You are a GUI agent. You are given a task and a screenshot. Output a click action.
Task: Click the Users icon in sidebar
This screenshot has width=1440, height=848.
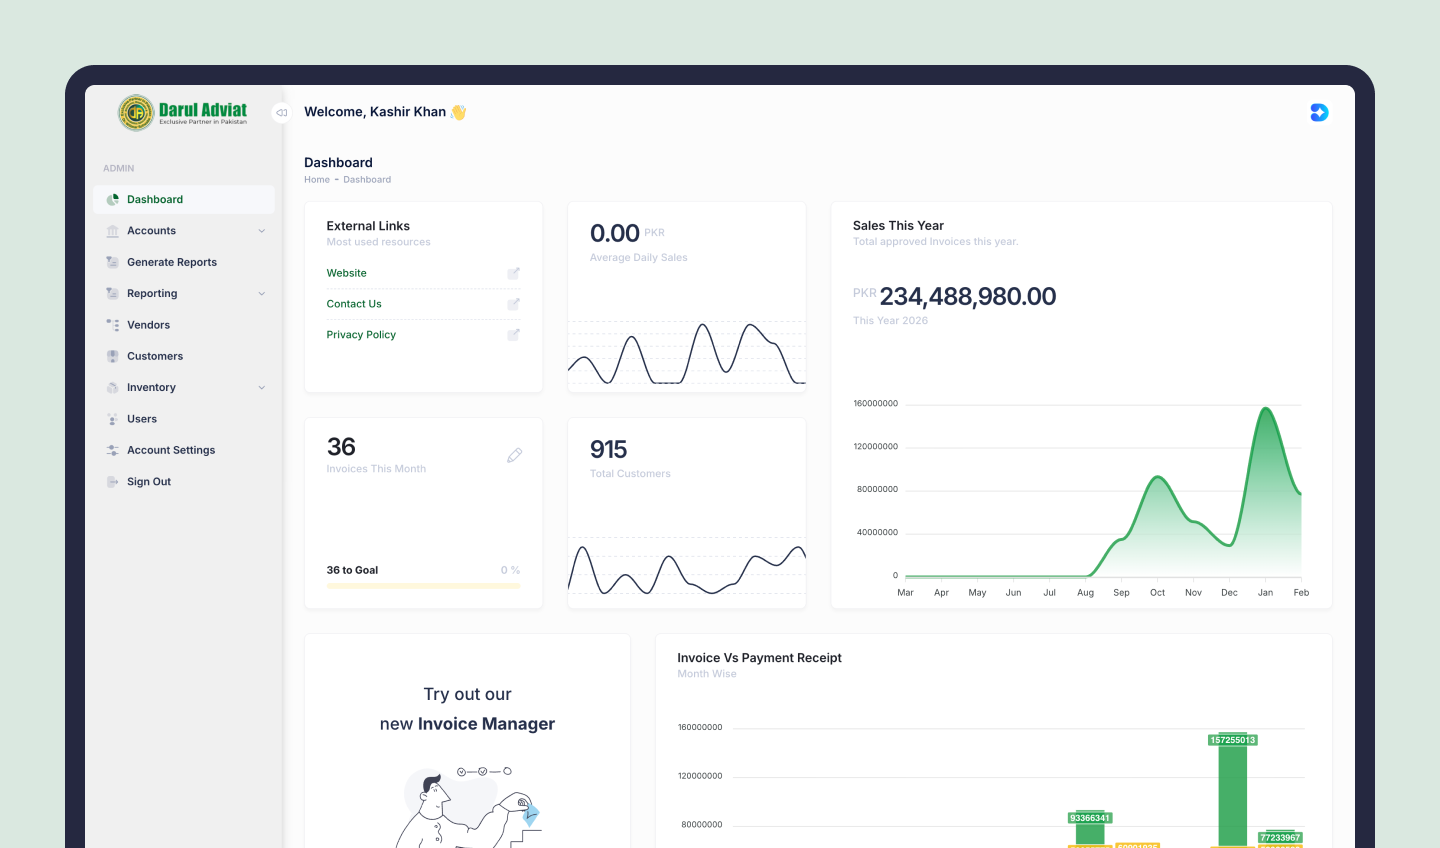pos(113,419)
